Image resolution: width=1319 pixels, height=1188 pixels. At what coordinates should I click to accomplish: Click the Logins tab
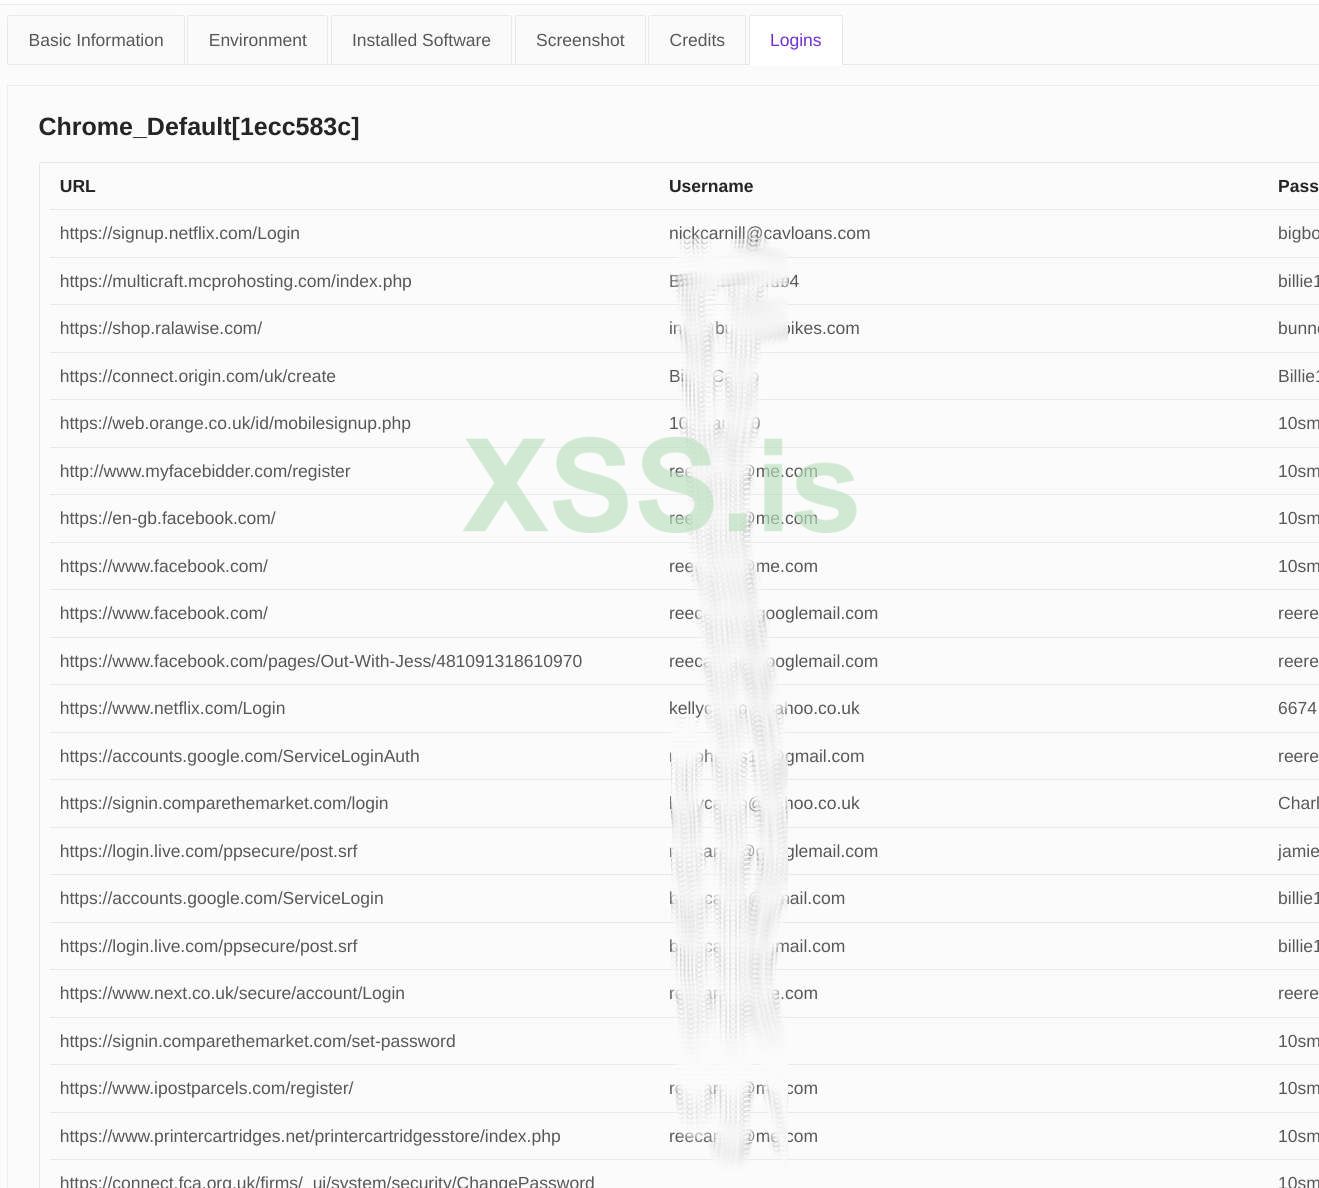coord(795,40)
